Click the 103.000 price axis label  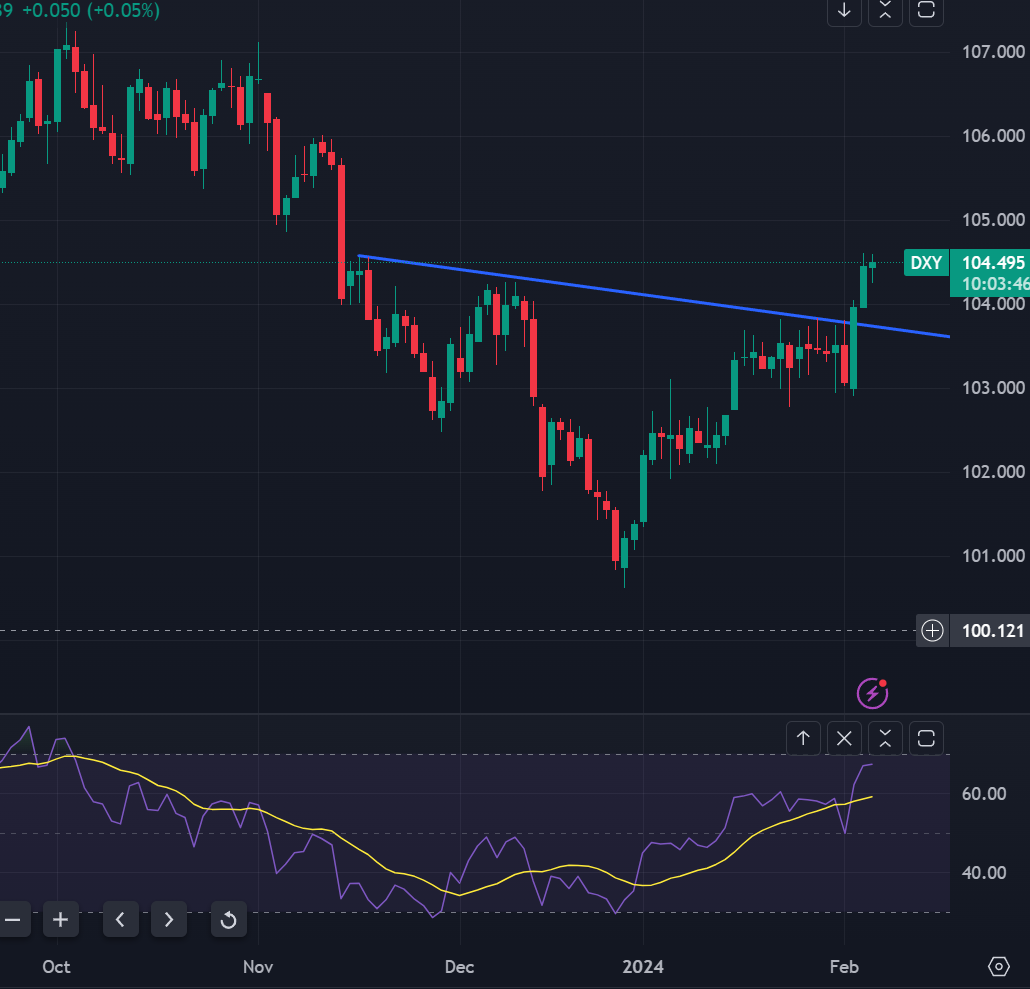coord(993,388)
